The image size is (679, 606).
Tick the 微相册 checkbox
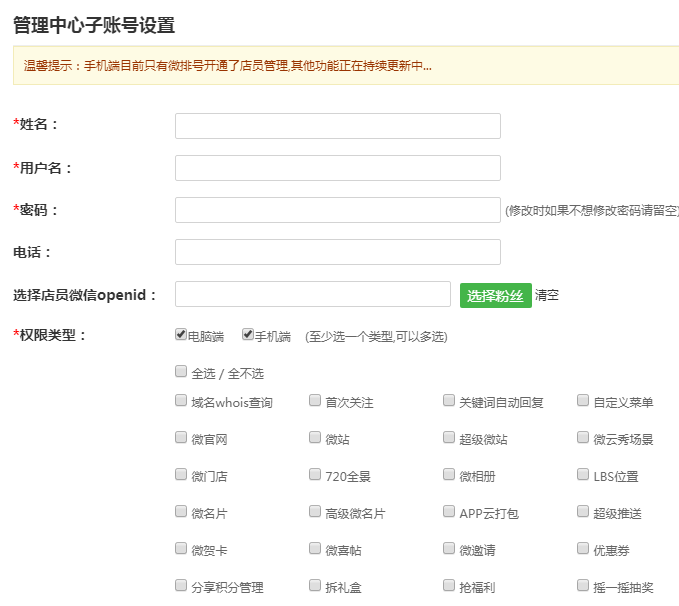point(449,475)
